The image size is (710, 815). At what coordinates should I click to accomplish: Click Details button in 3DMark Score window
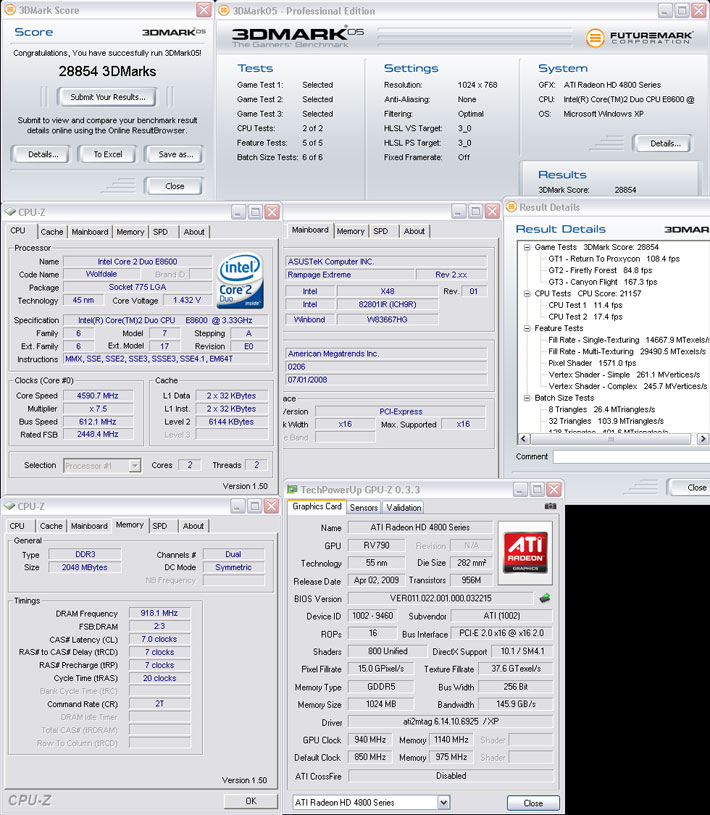[x=43, y=154]
